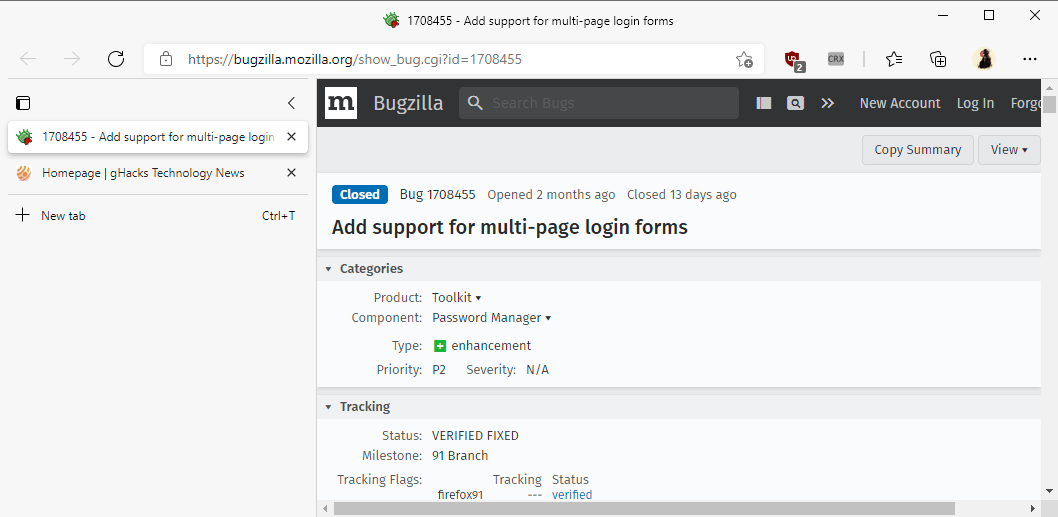This screenshot has width=1058, height=517.
Task: Open the tab actions menu icon
Action: (x=23, y=103)
